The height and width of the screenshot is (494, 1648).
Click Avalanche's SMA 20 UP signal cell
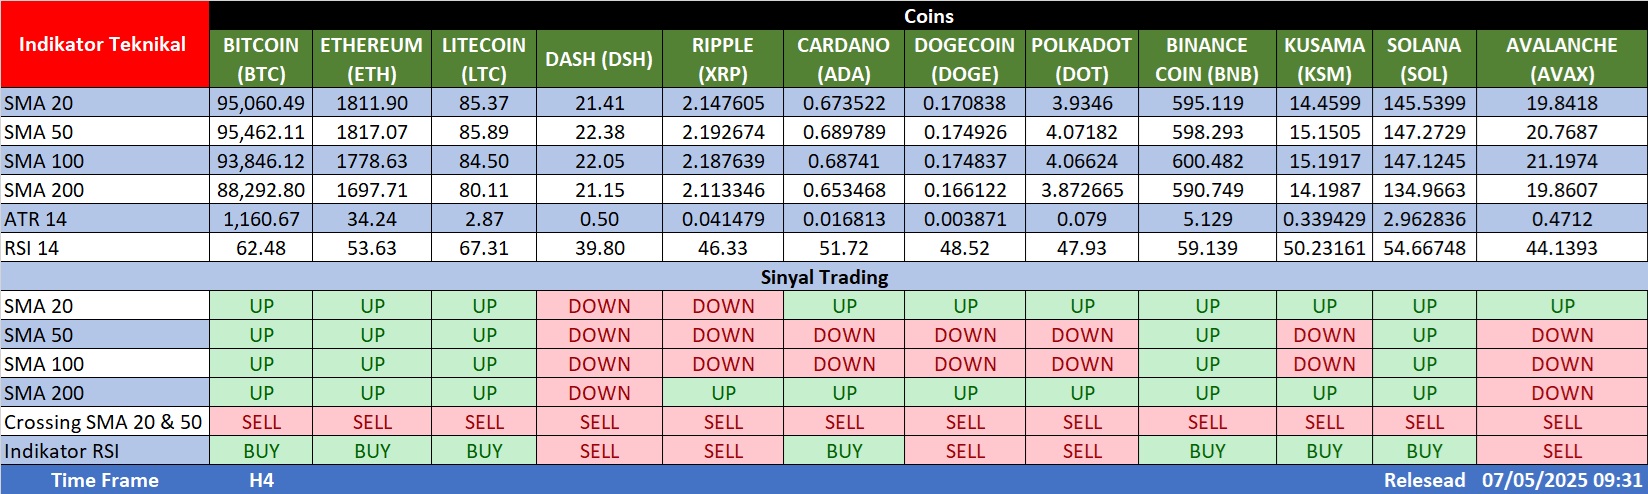click(1562, 306)
